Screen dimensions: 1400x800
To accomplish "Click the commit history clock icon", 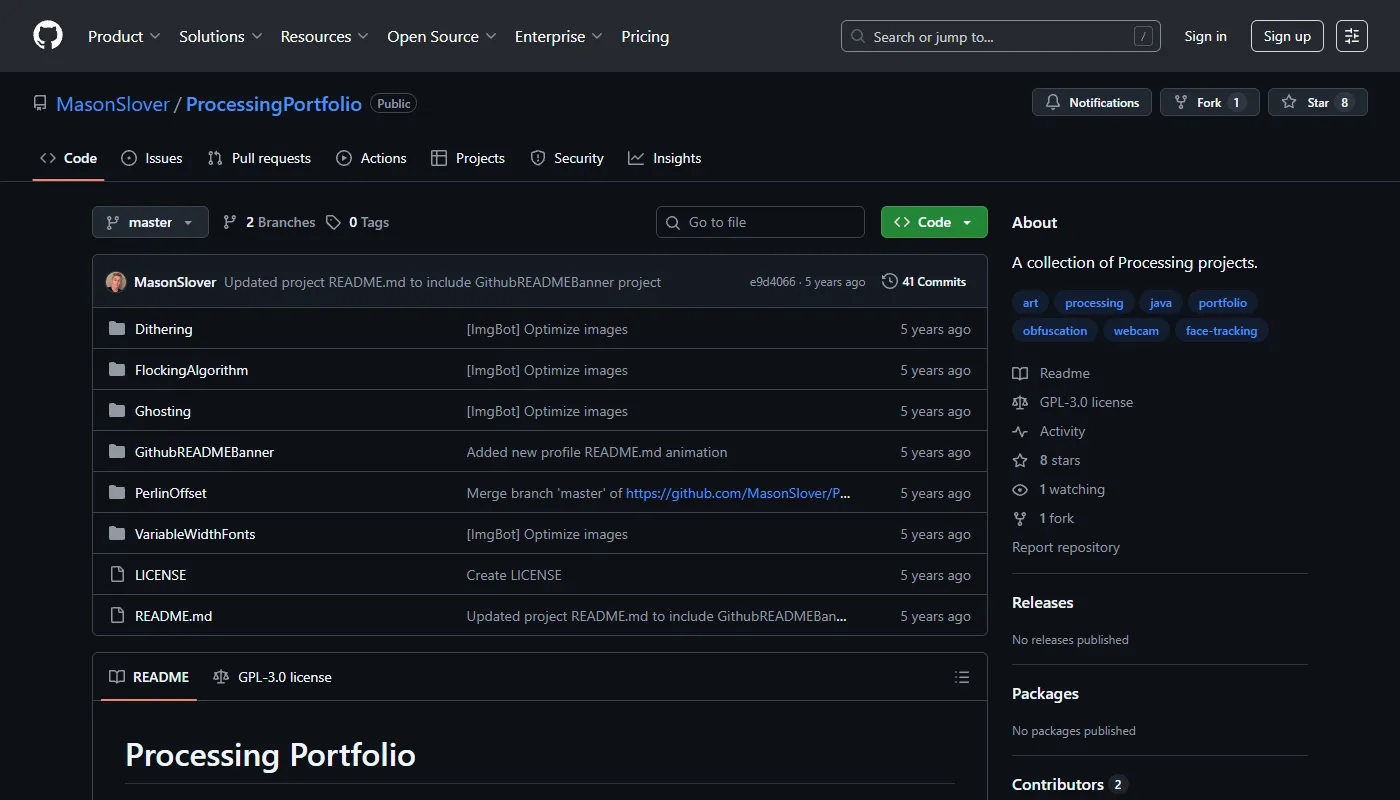I will pos(890,282).
